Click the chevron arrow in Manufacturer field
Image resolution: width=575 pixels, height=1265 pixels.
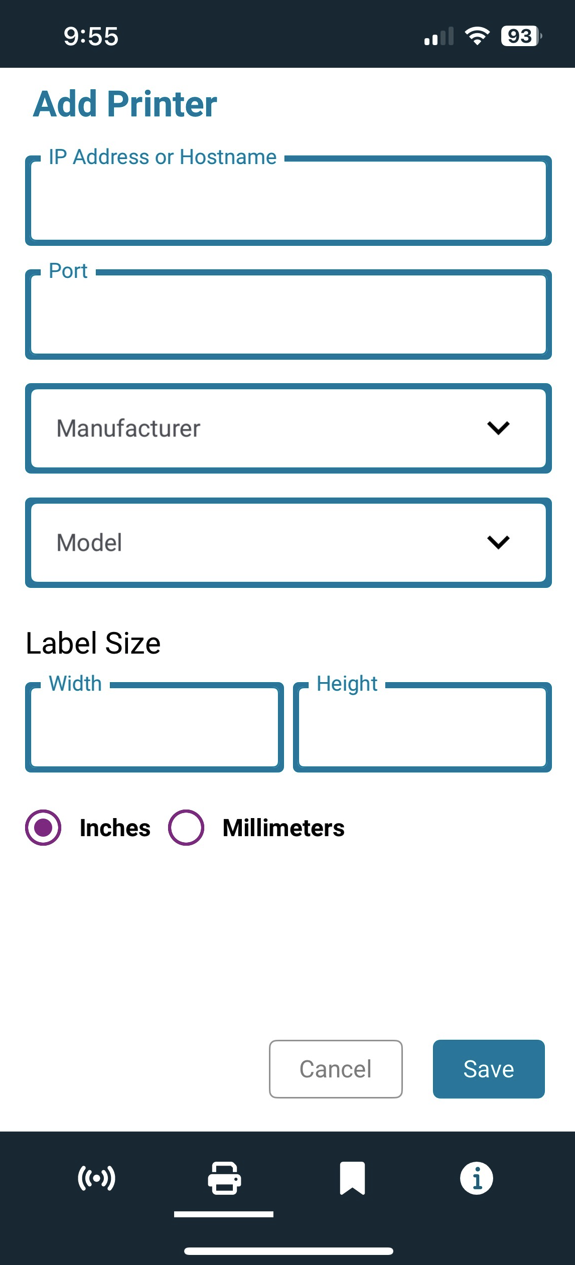[x=498, y=428]
